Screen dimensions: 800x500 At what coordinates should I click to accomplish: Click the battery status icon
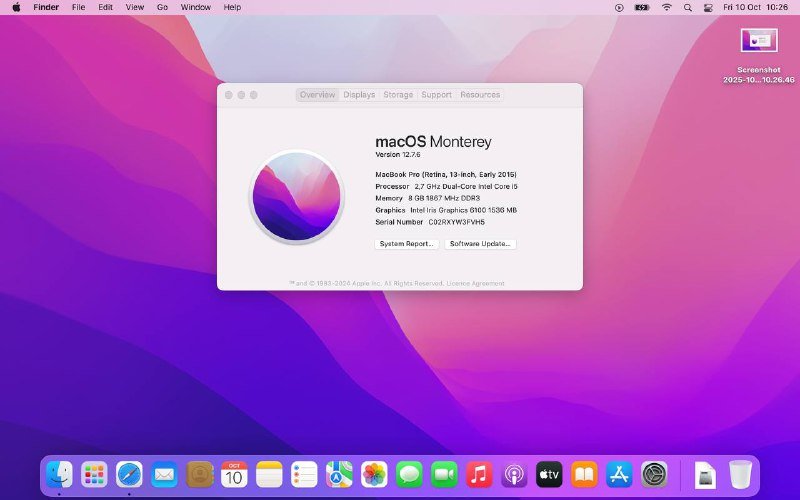pos(642,8)
